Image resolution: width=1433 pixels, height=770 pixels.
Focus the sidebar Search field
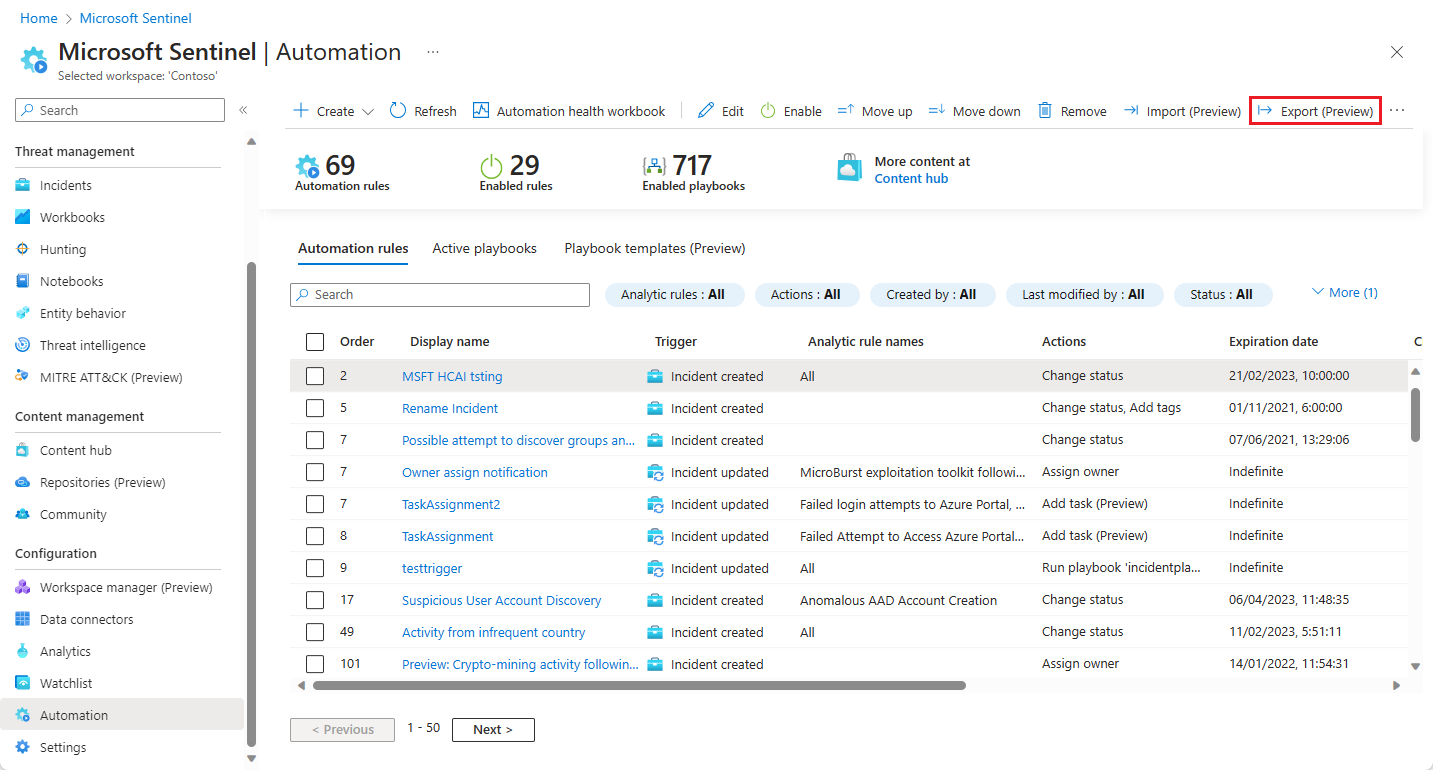click(120, 110)
